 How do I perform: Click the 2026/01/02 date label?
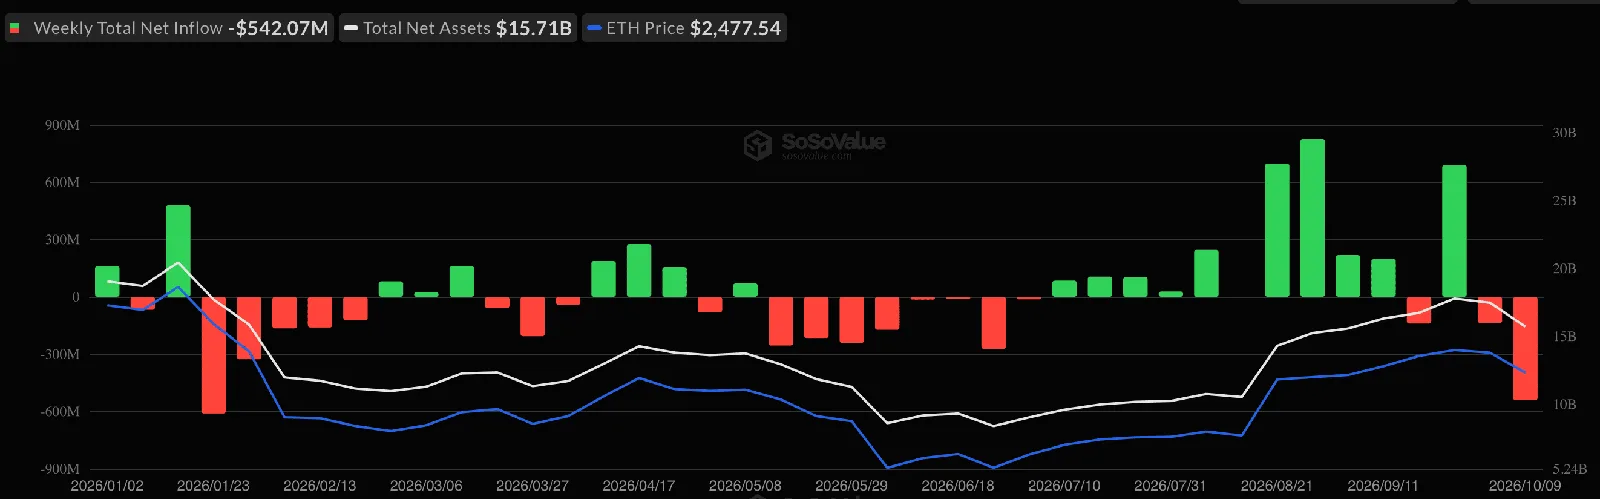coord(107,486)
